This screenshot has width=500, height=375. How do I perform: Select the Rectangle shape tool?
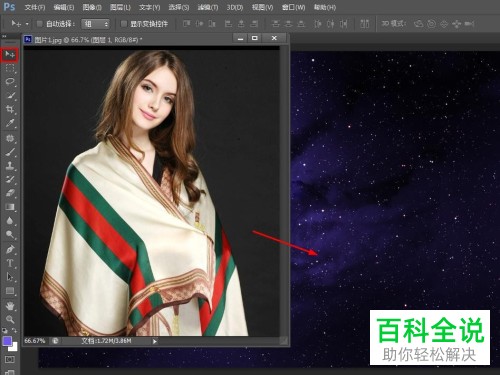pyautogui.click(x=10, y=291)
